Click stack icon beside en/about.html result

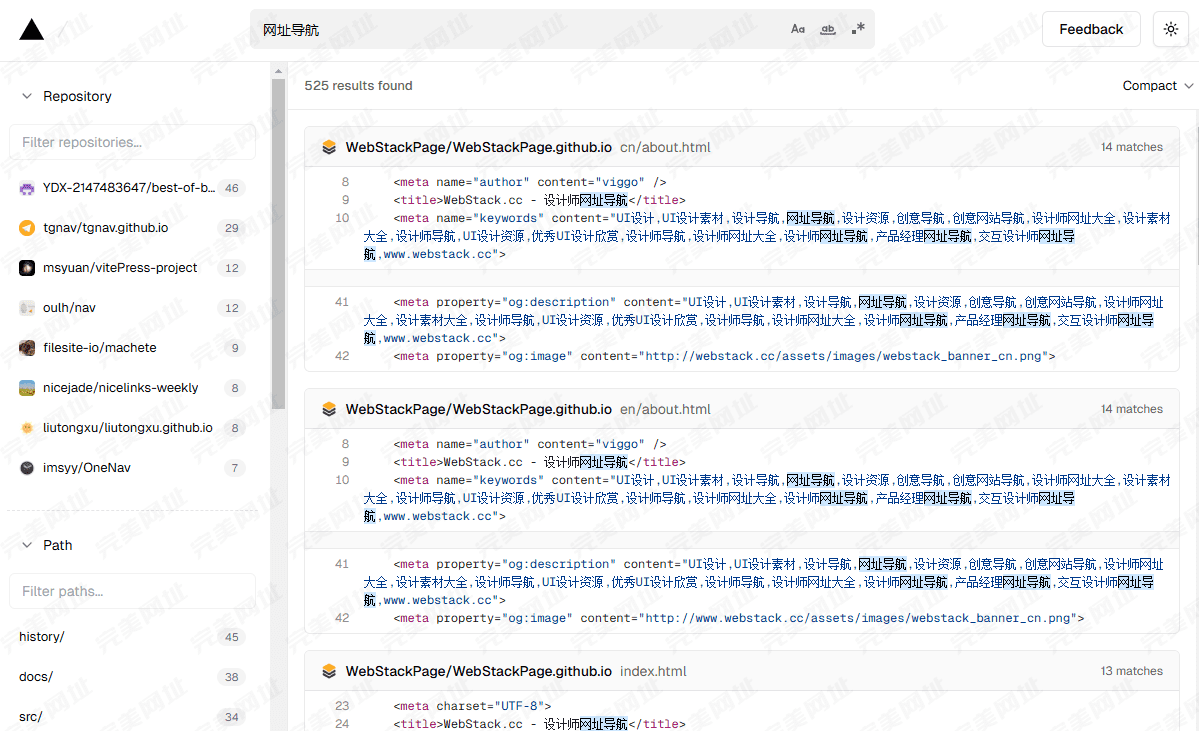pos(329,409)
